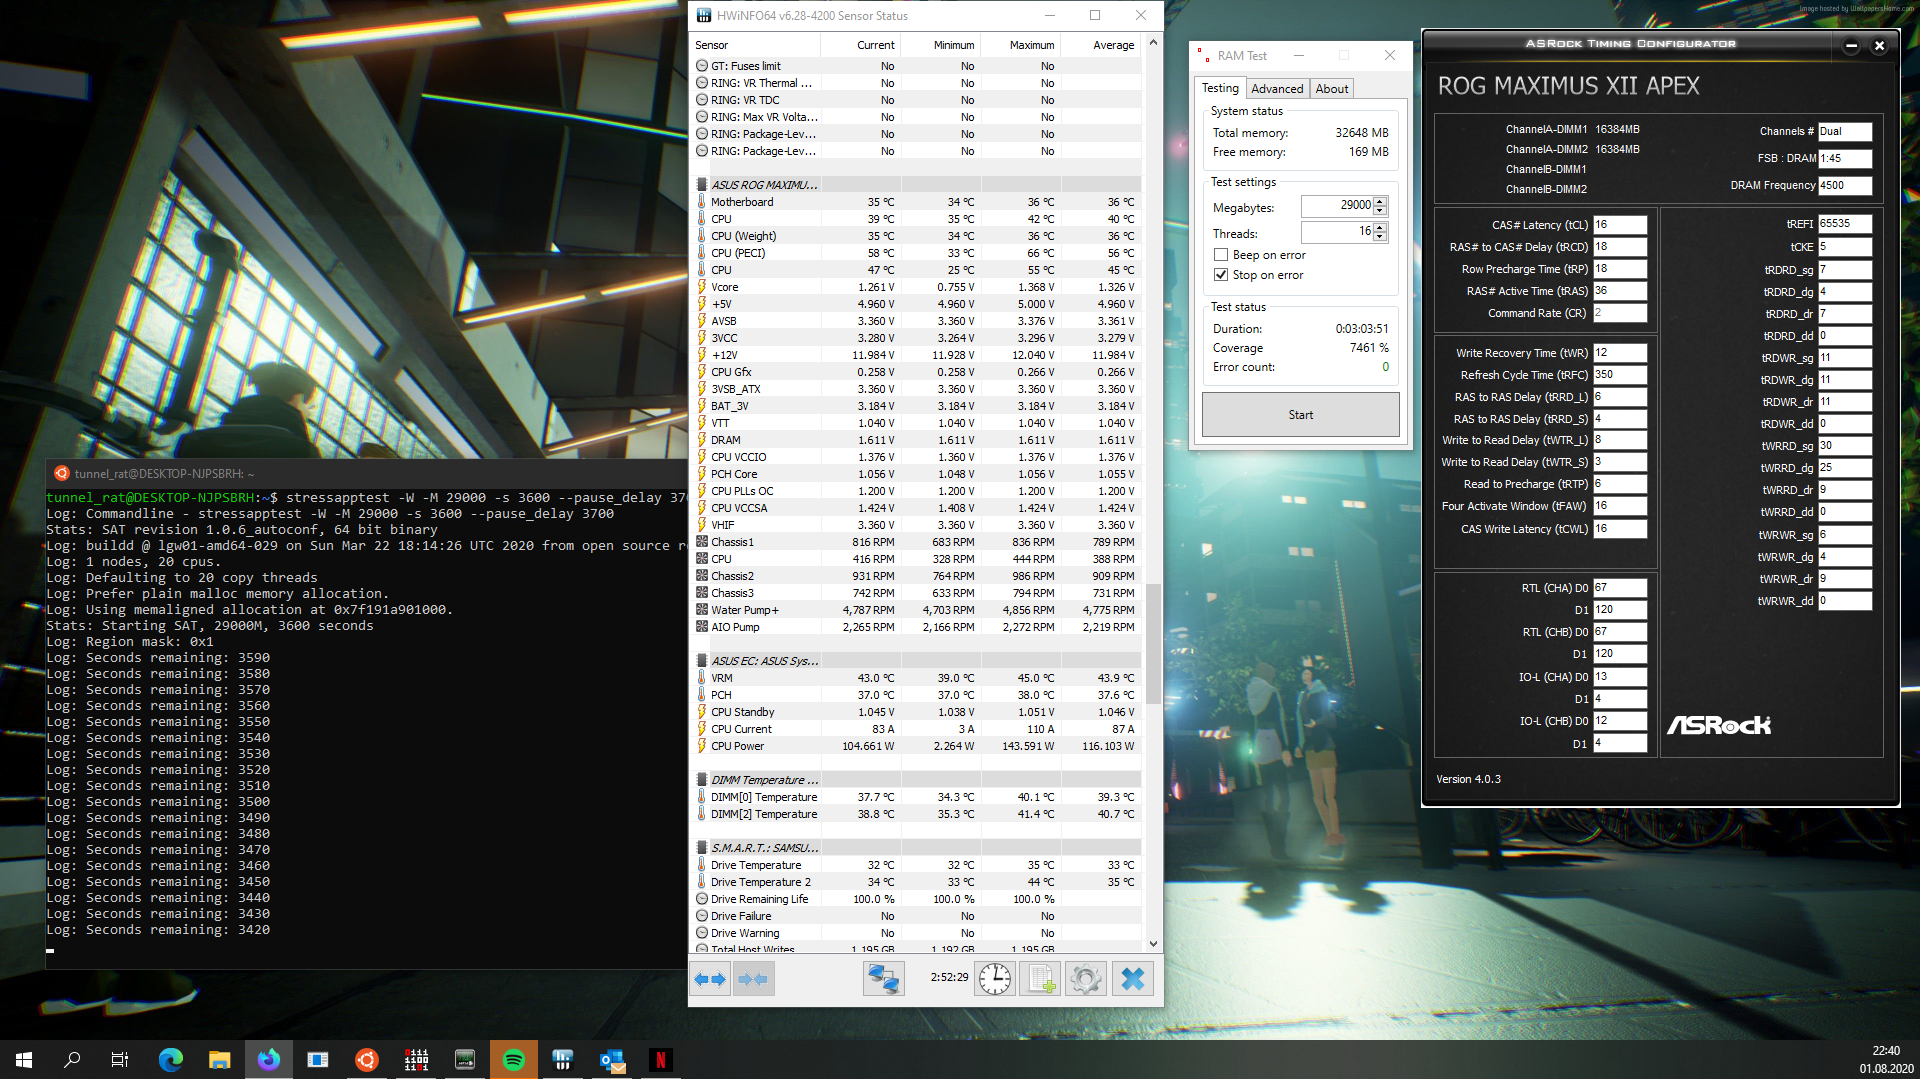
Task: Click the CAS# Latency (tCL) field
Action: pos(1620,225)
